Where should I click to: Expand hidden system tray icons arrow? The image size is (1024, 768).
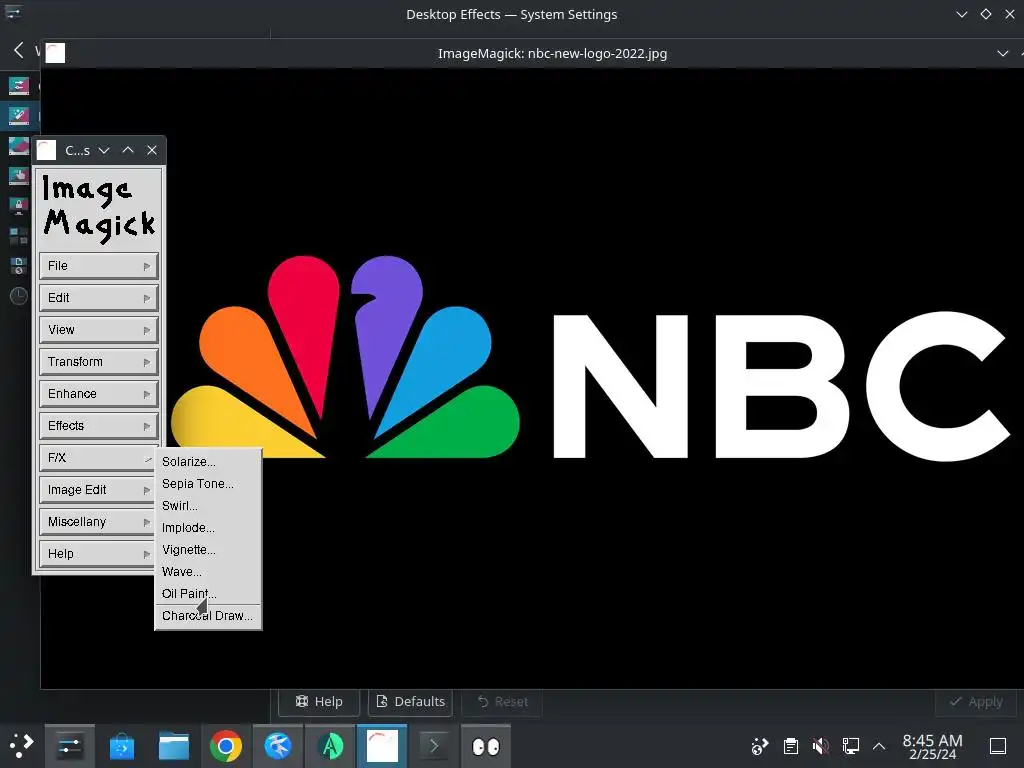[879, 746]
